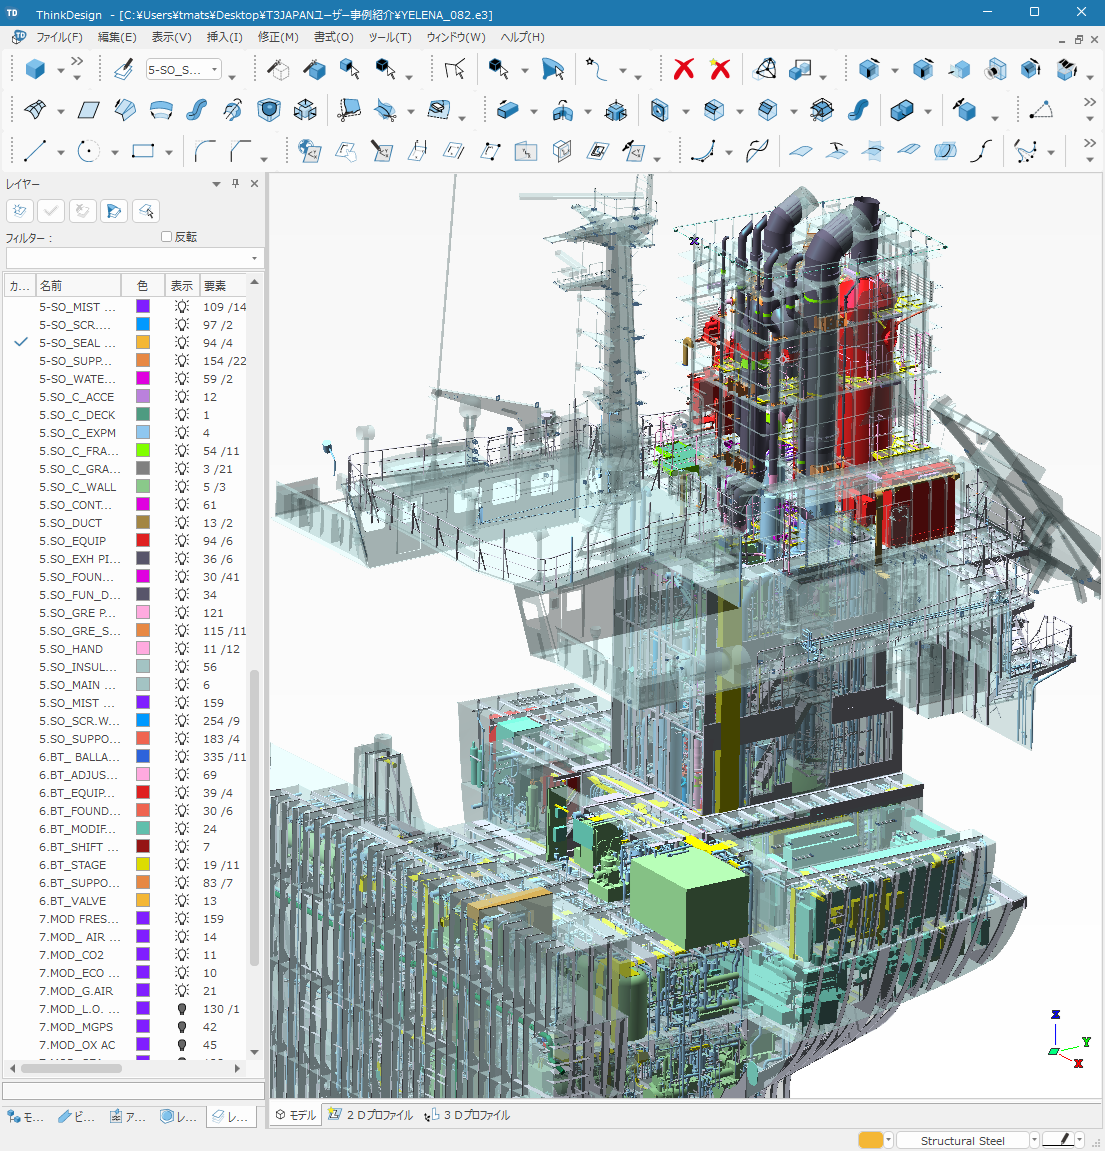The width and height of the screenshot is (1106, 1151).
Task: Switch to the 2Dプロファイル tab
Action: tap(371, 1115)
